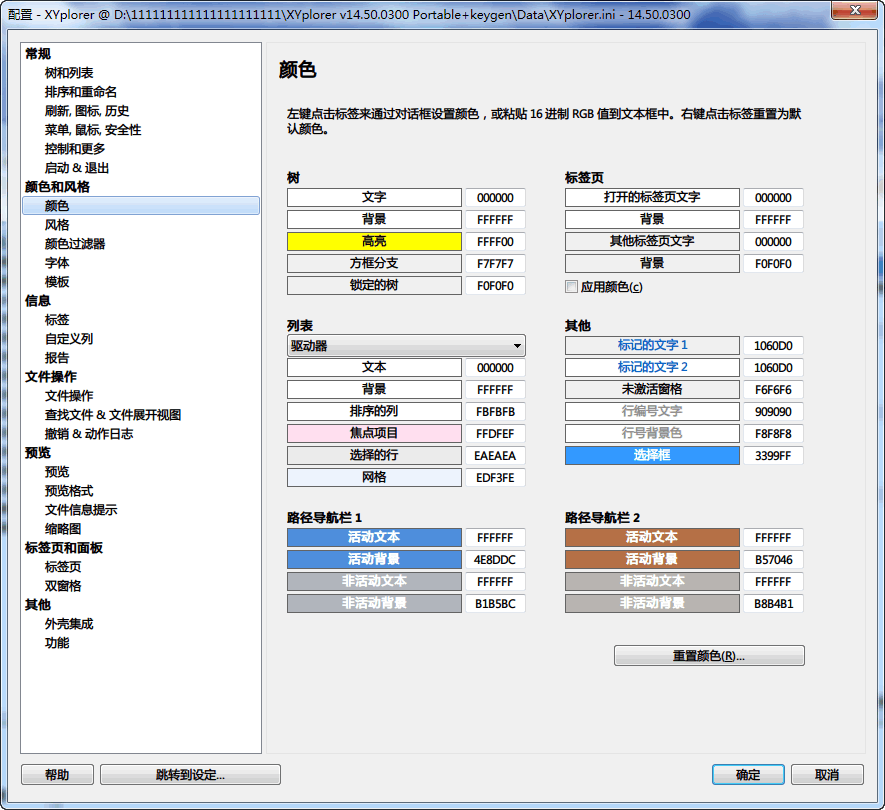Focus the 909090 hex value field
The height and width of the screenshot is (810, 885).
[x=773, y=411]
